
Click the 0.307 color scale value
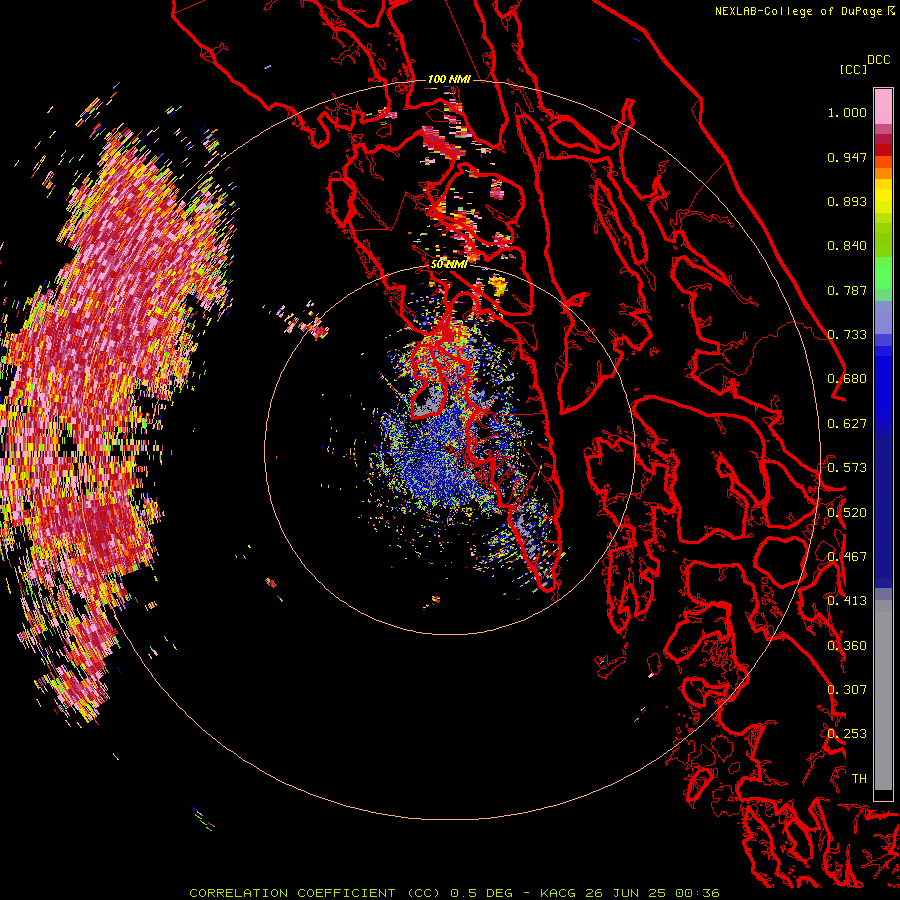[x=847, y=689]
